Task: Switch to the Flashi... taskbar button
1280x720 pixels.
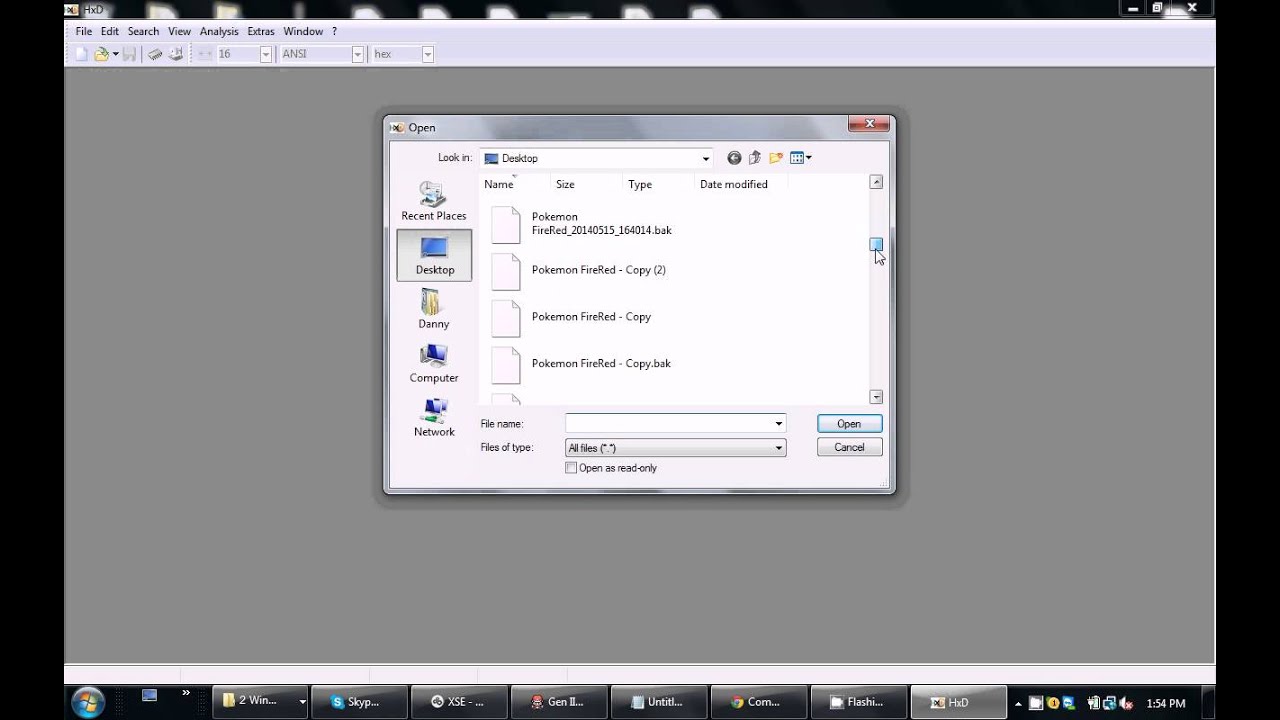Action: [x=858, y=702]
